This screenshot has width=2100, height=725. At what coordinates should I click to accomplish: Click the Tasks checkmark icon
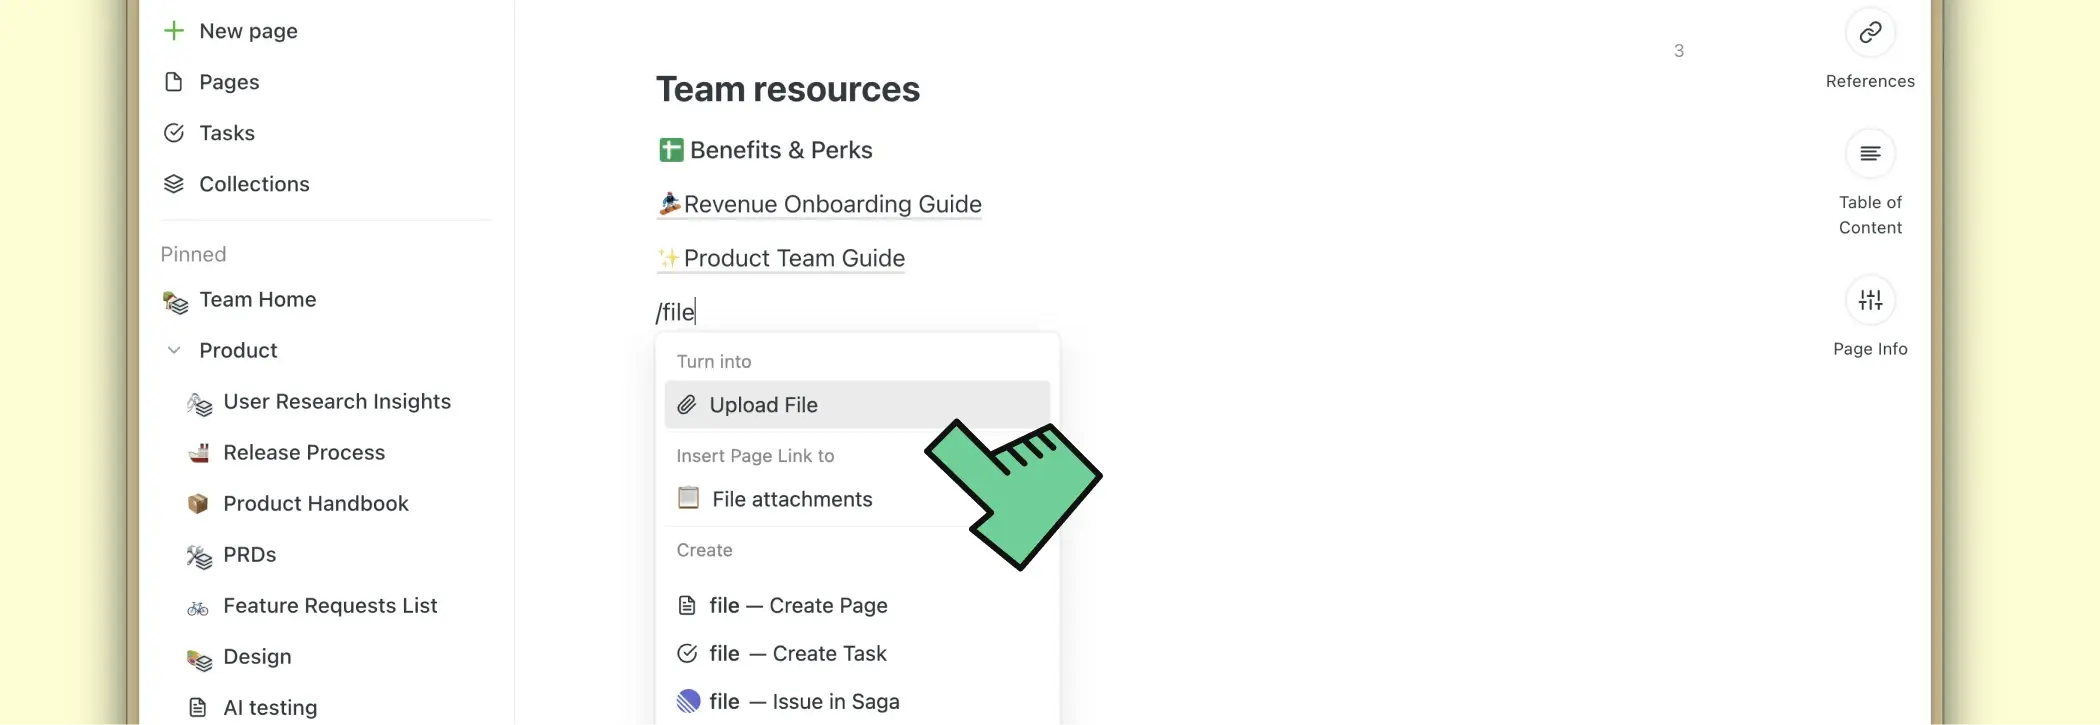pos(174,133)
